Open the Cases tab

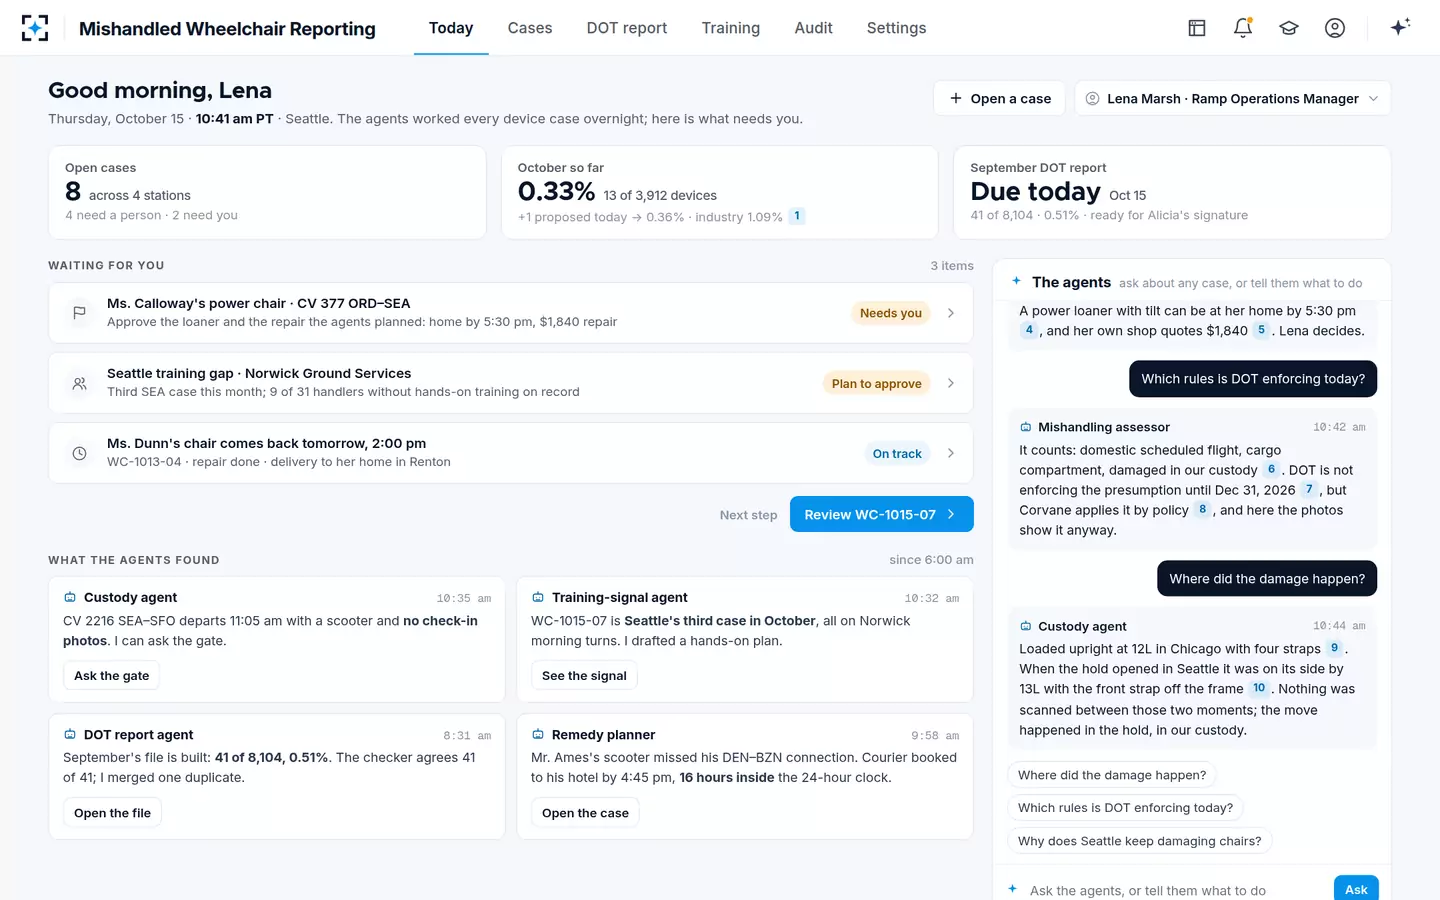[530, 28]
